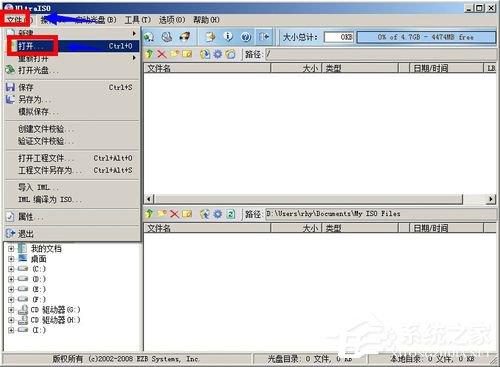Open the 工具(T) menu
Screen dimensions: 500x367
tap(138, 20)
